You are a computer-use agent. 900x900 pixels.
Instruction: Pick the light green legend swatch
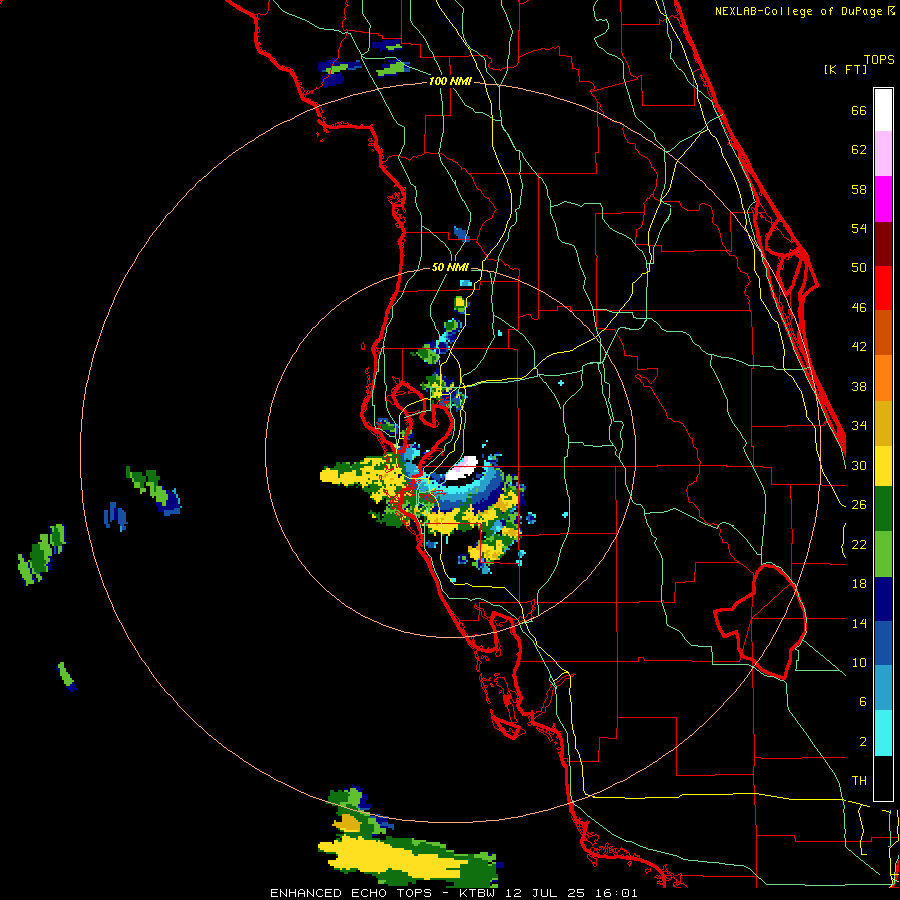pyautogui.click(x=883, y=554)
